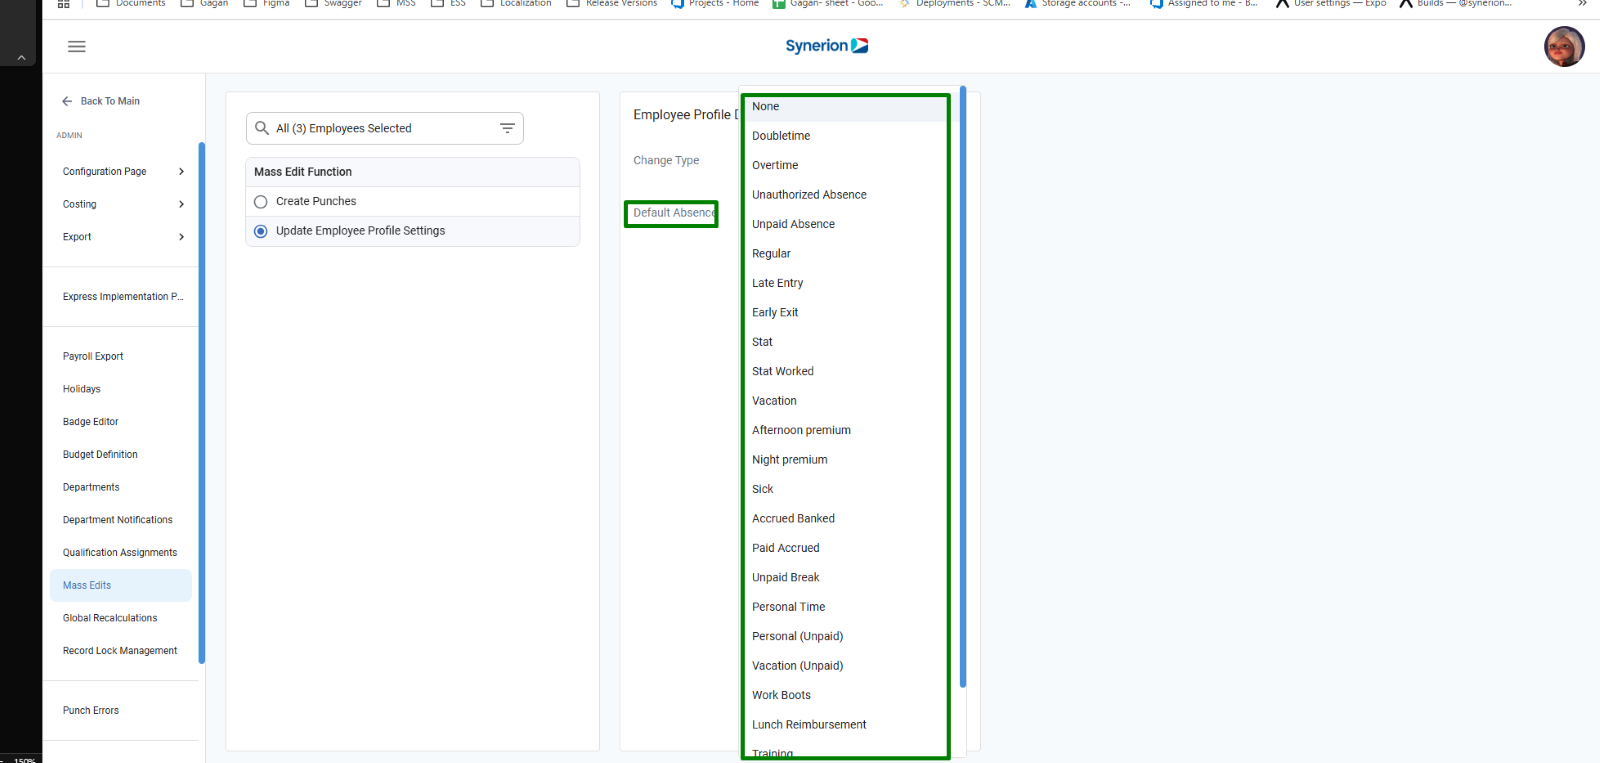Open the Swagger bookmark folder

(x=333, y=3)
